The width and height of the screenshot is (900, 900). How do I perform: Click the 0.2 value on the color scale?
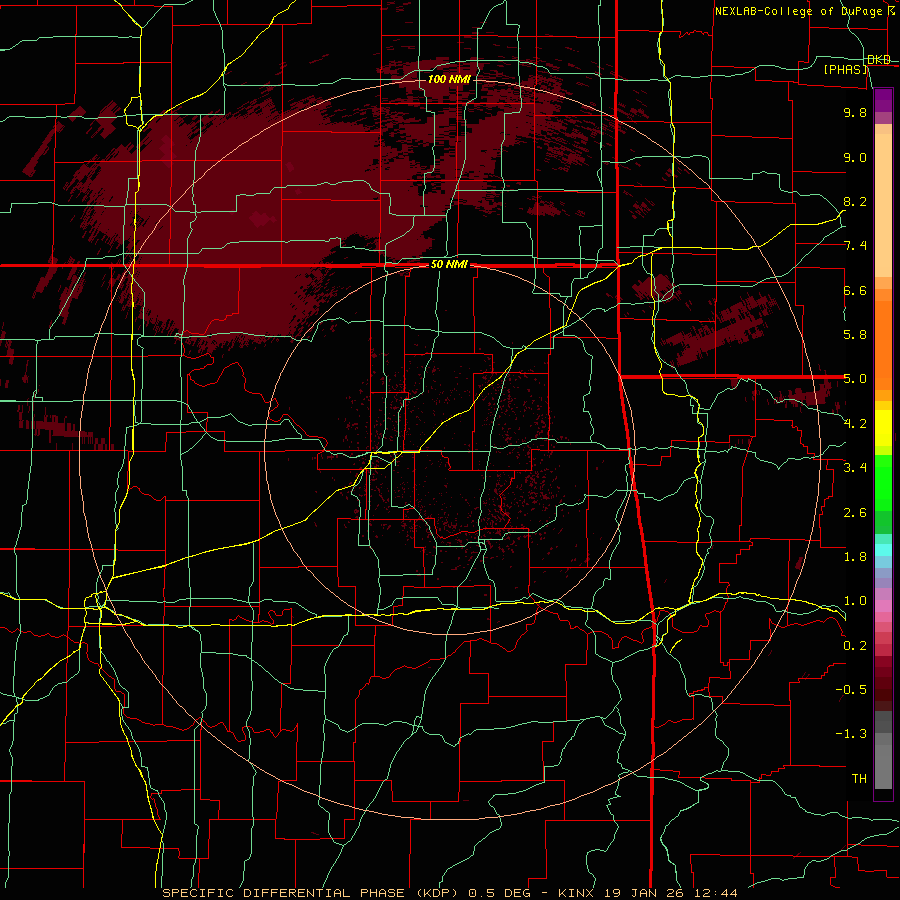(855, 646)
